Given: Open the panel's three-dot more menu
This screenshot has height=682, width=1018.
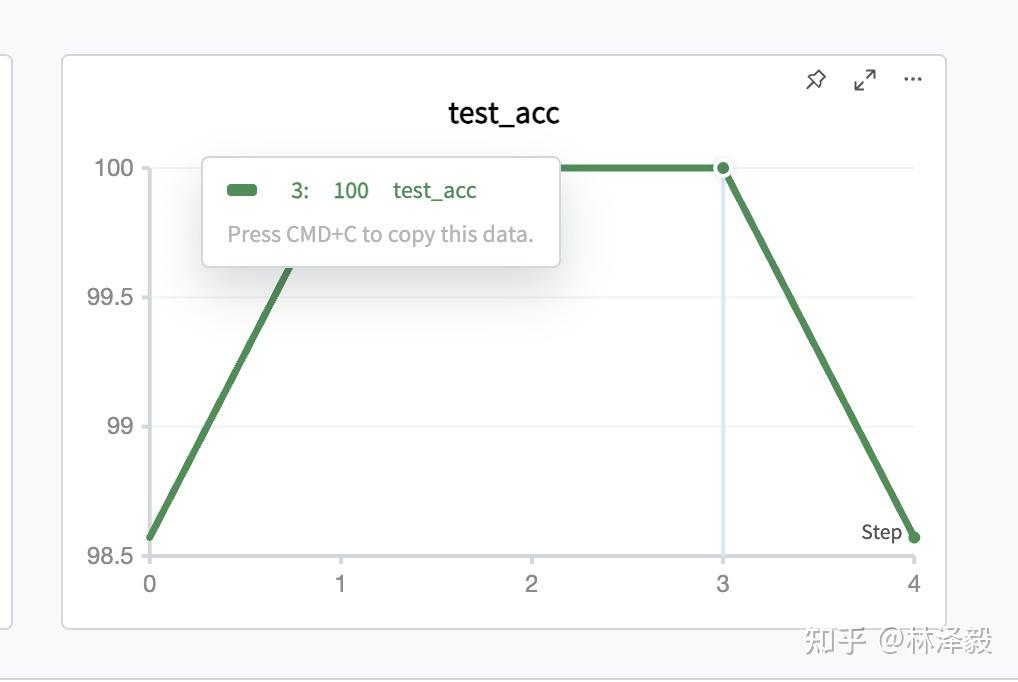Looking at the screenshot, I should [x=912, y=80].
